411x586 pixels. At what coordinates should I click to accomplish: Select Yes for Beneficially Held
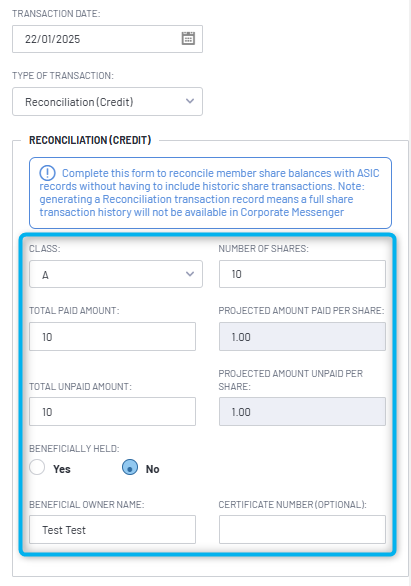click(x=37, y=467)
